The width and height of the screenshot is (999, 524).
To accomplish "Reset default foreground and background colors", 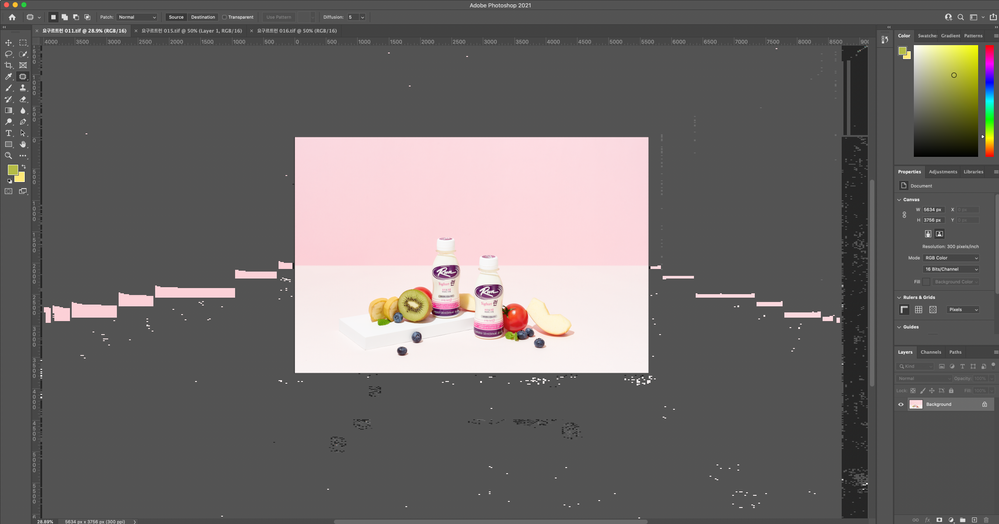I will [x=9, y=181].
